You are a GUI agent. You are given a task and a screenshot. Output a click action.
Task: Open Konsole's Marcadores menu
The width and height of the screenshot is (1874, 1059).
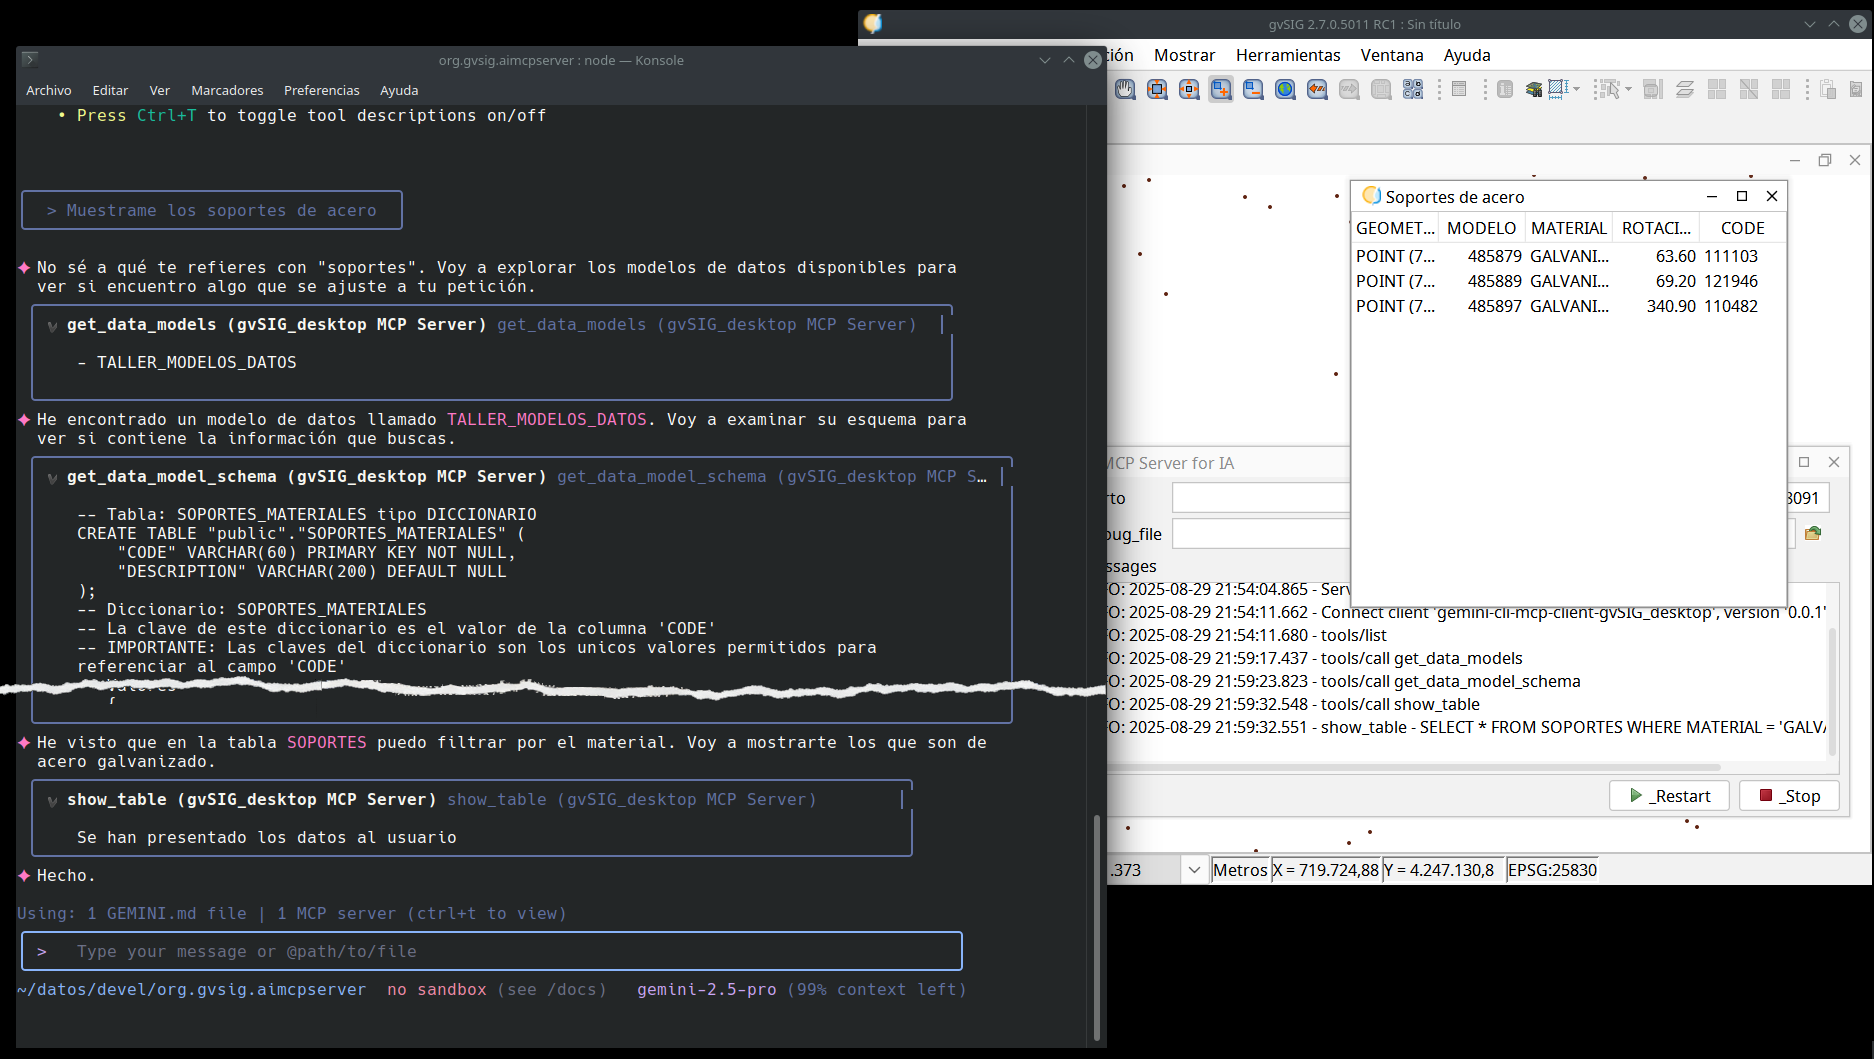(x=227, y=90)
